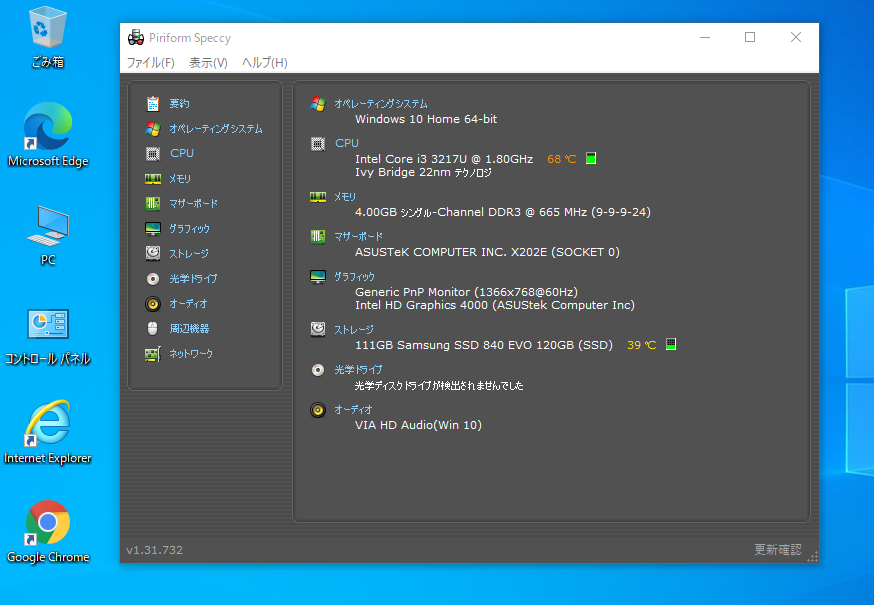Select ごみ箱 recycle bin desktop icon
Viewport: 874px width, 605px height.
[x=48, y=37]
